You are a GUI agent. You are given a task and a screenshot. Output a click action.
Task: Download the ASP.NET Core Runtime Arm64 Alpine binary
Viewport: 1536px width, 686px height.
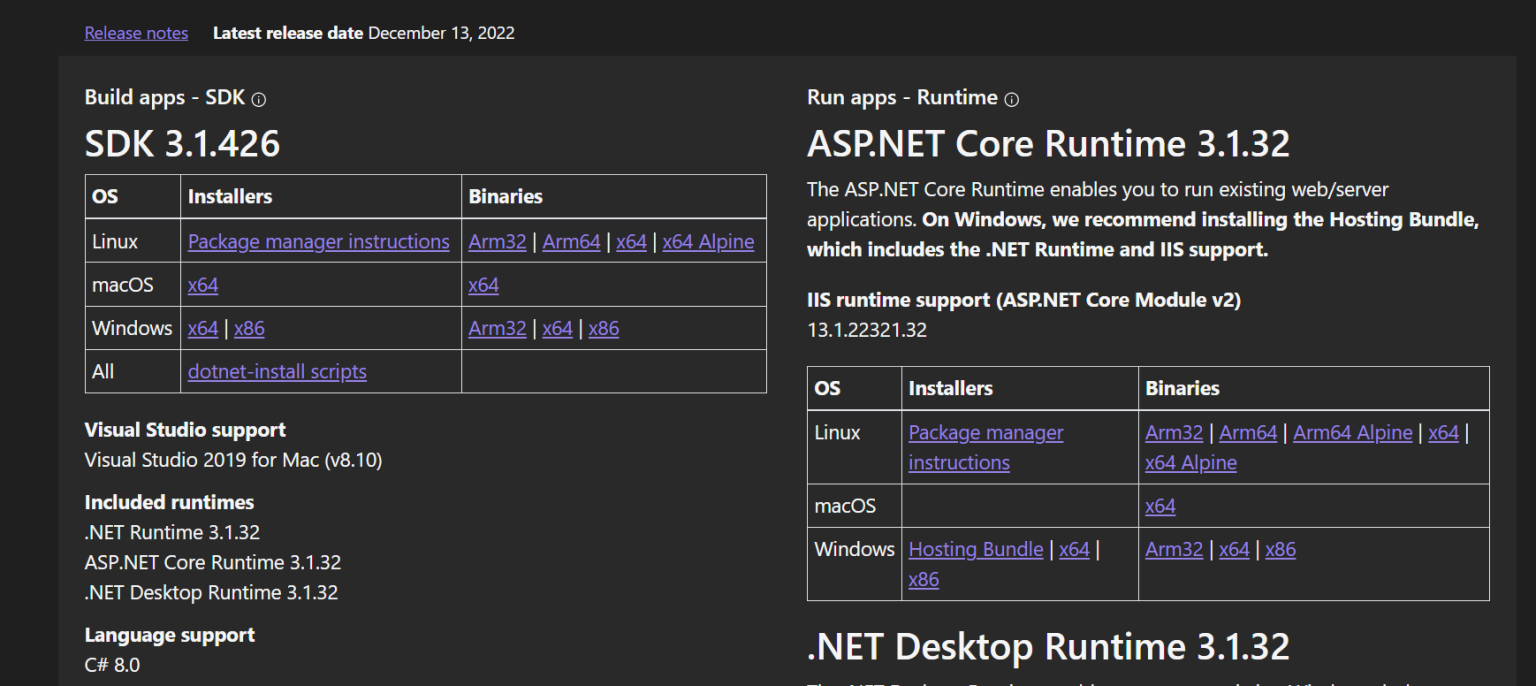tap(1352, 433)
